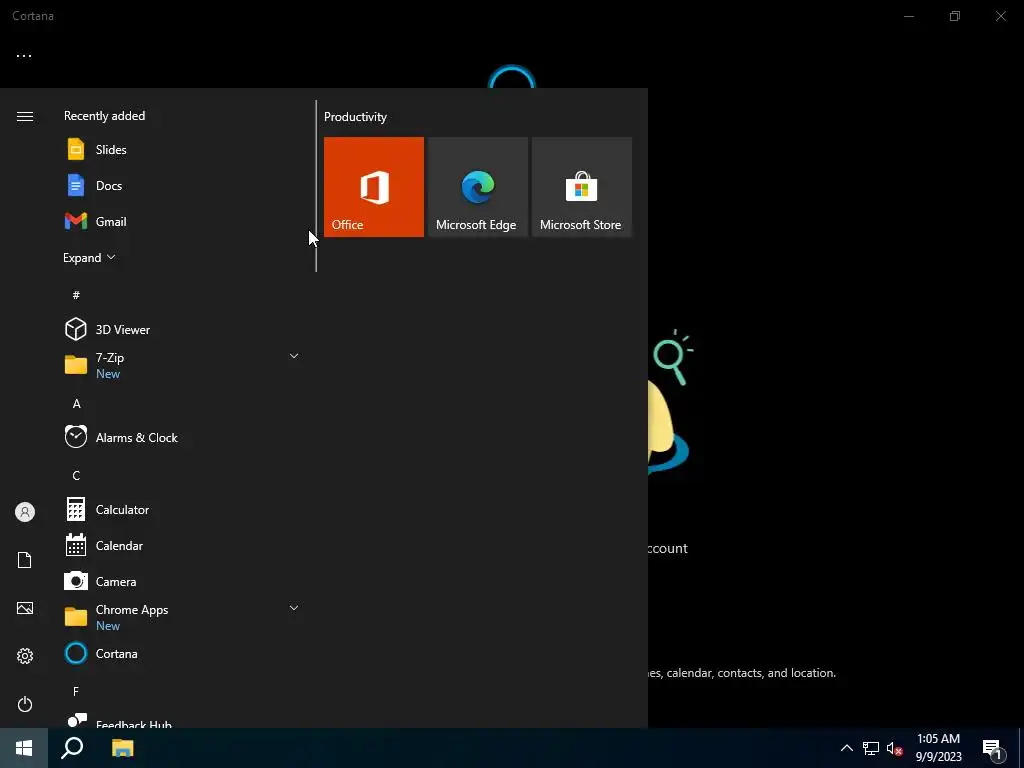Click the Power icon
This screenshot has width=1024, height=768.
[25, 704]
